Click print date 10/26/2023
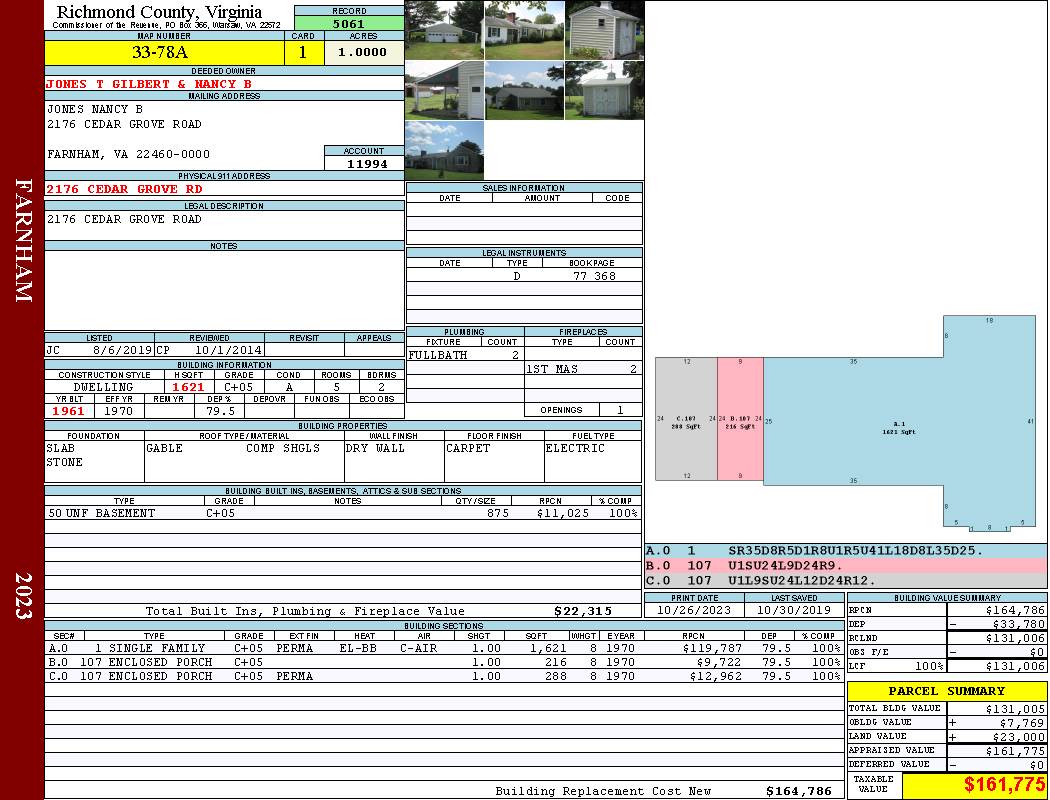This screenshot has width=1050, height=800. pyautogui.click(x=694, y=610)
